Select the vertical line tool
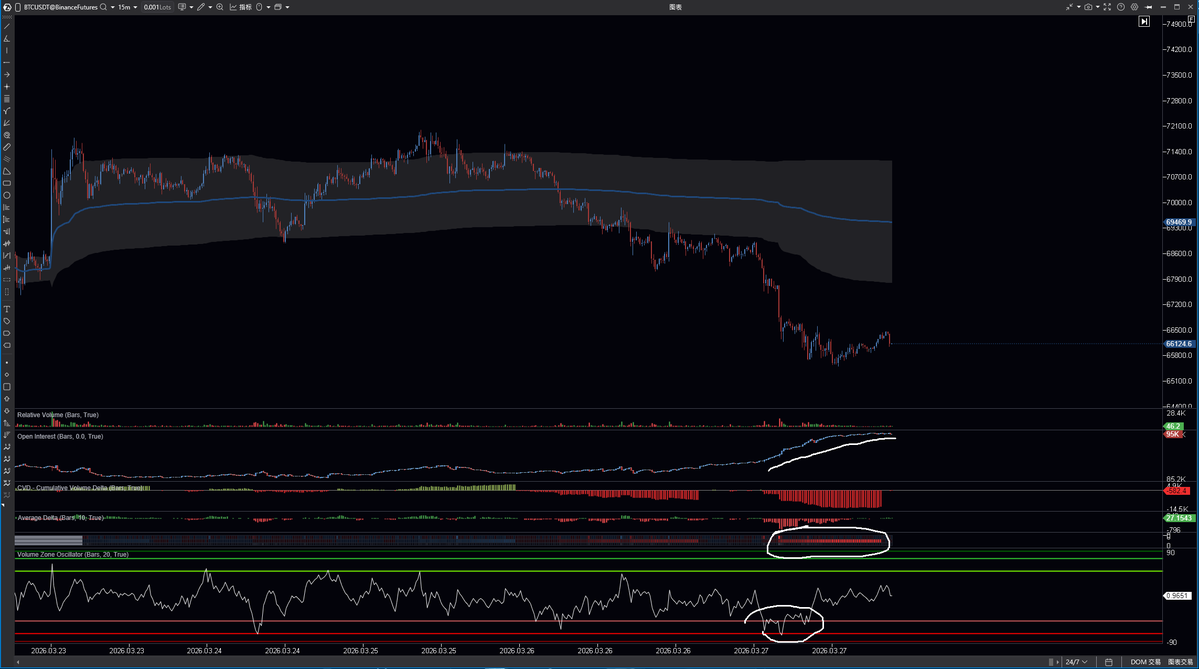Screen dimensions: 1199x669 click(x=7, y=50)
